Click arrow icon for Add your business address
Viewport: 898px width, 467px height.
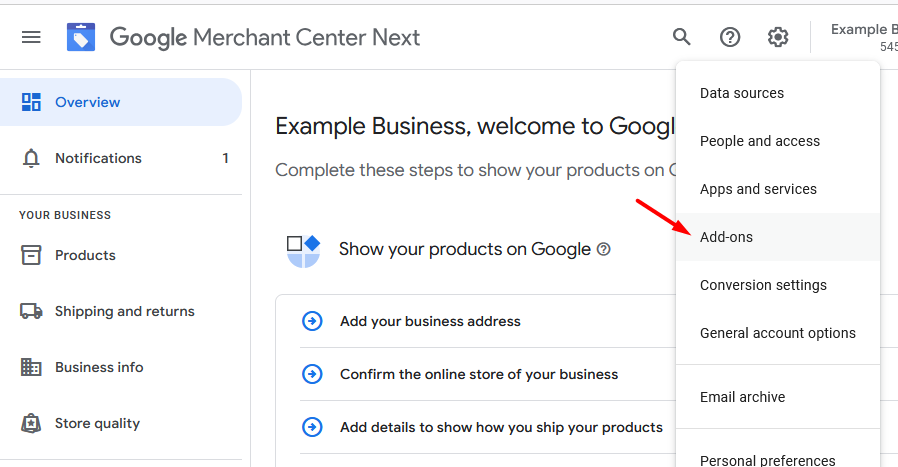pyautogui.click(x=312, y=321)
